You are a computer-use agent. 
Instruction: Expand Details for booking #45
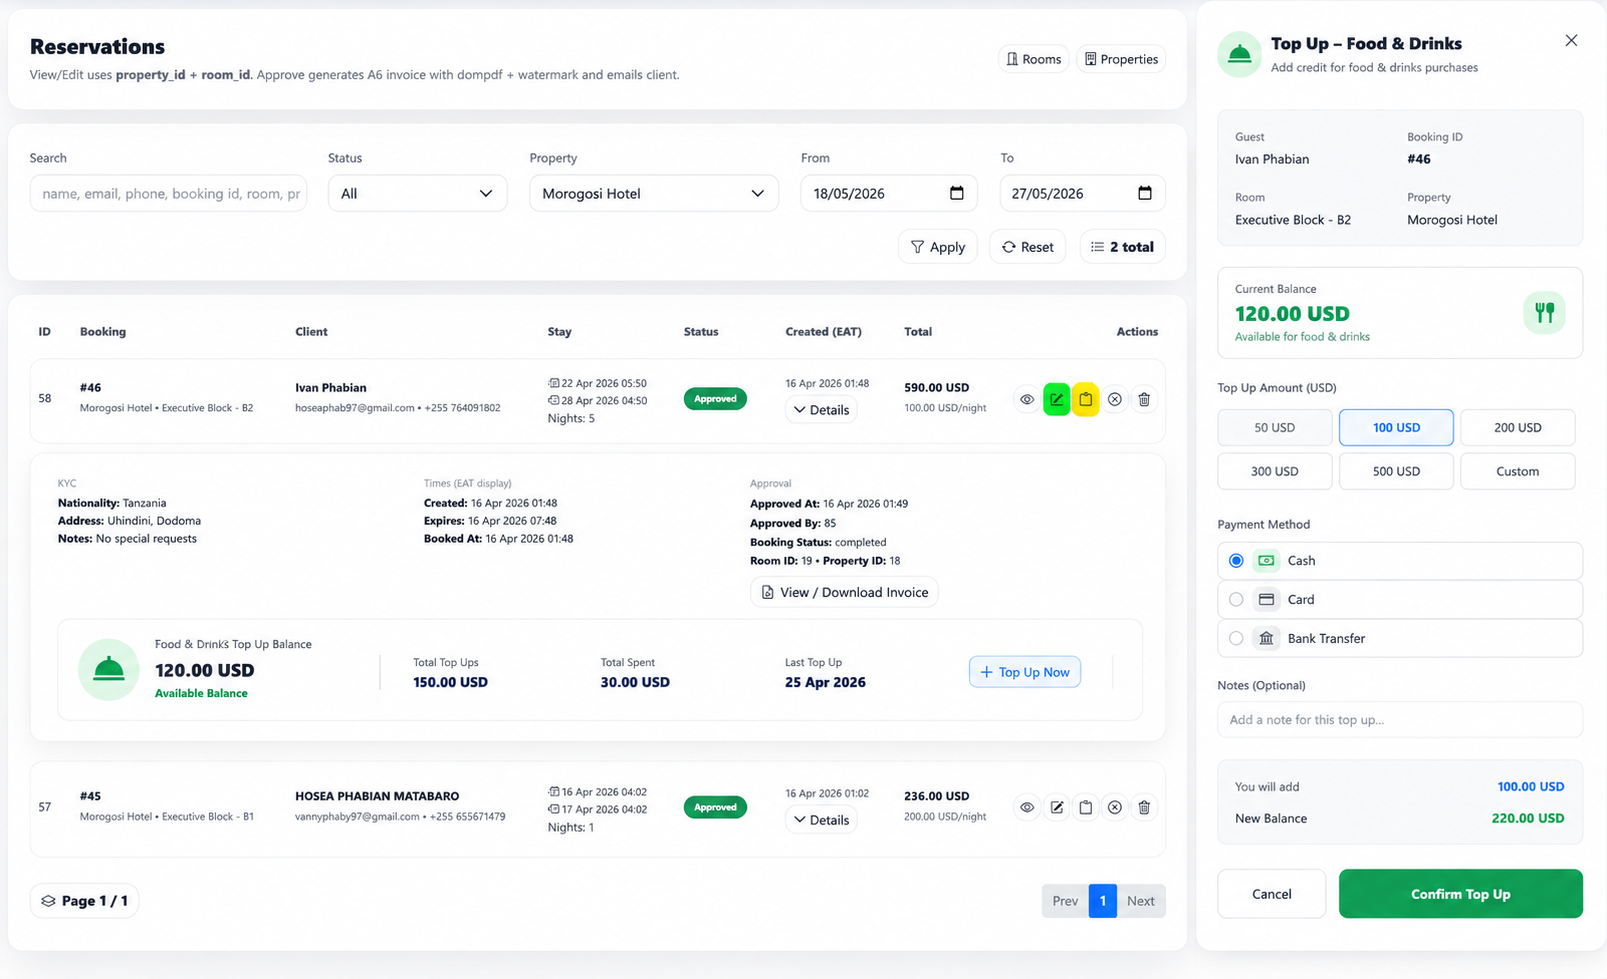[x=821, y=820]
